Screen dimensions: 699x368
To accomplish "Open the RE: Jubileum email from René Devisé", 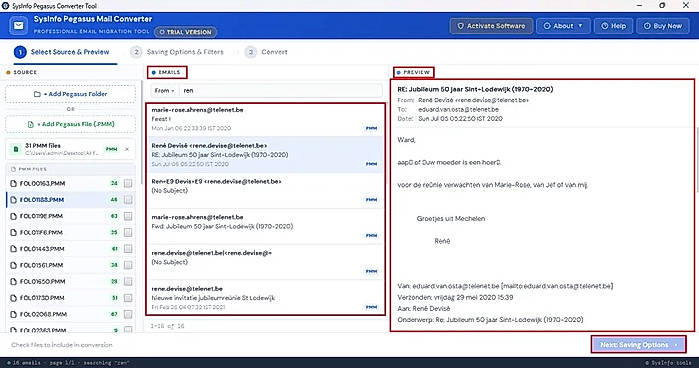I will [x=266, y=155].
